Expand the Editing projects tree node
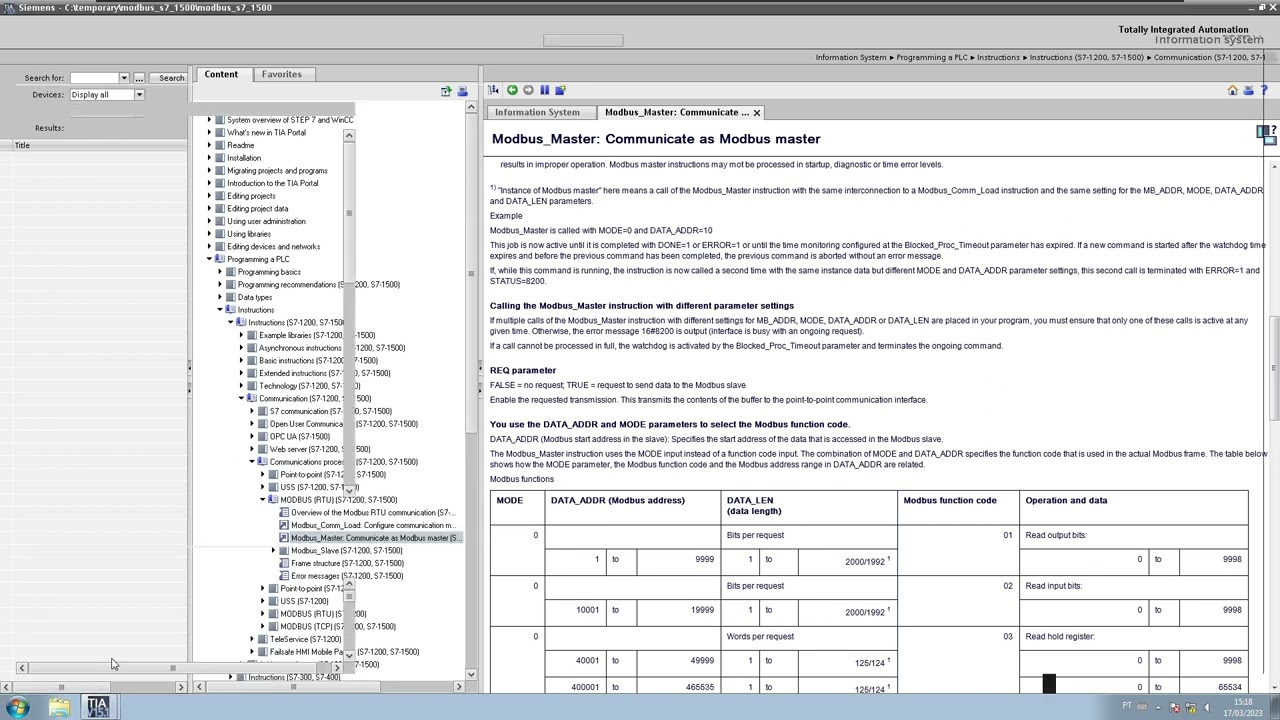 coord(210,196)
